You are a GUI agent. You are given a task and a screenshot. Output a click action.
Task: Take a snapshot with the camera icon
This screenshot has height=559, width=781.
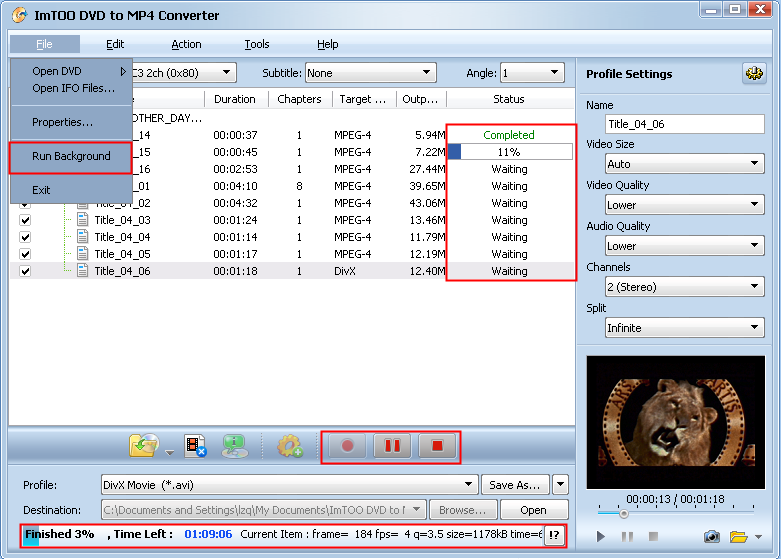point(712,537)
